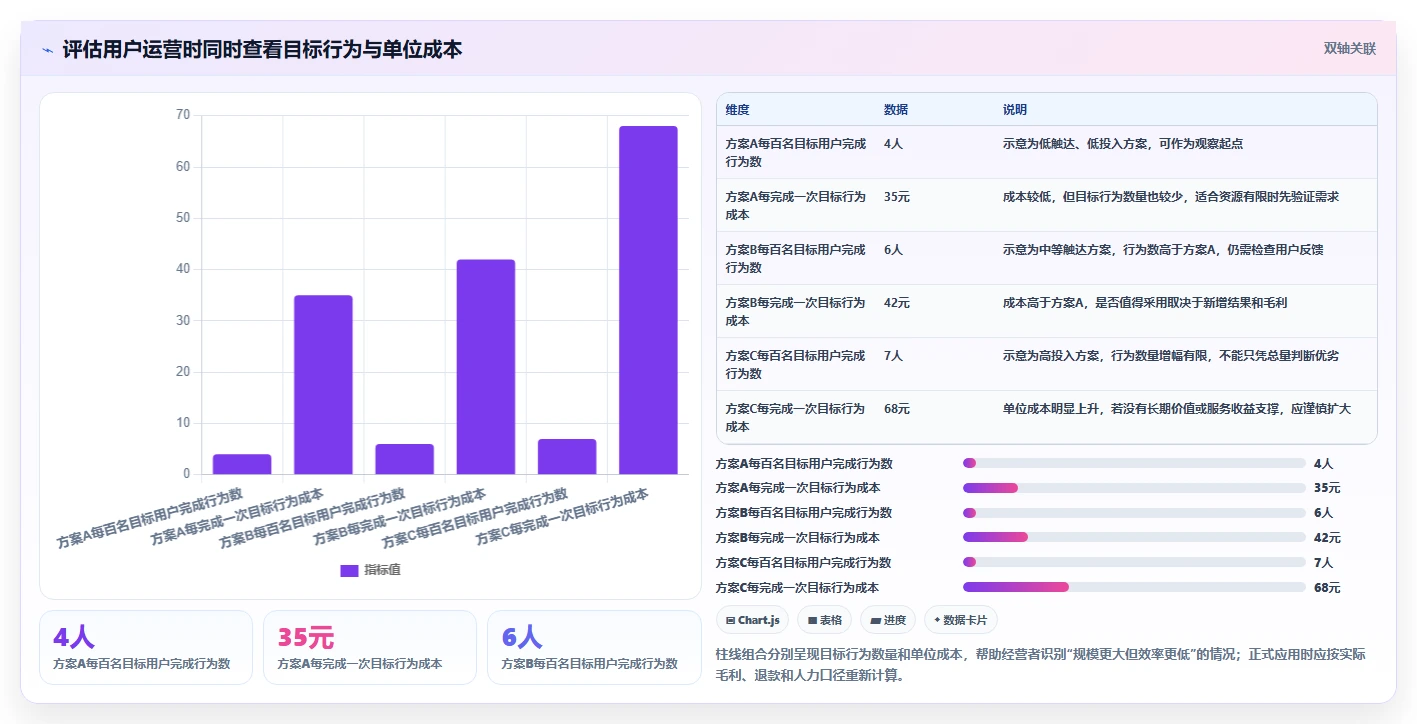Click the footer paragraph starting 柱线组合分别呈现
Image resolution: width=1417 pixels, height=724 pixels.
click(x=1041, y=665)
